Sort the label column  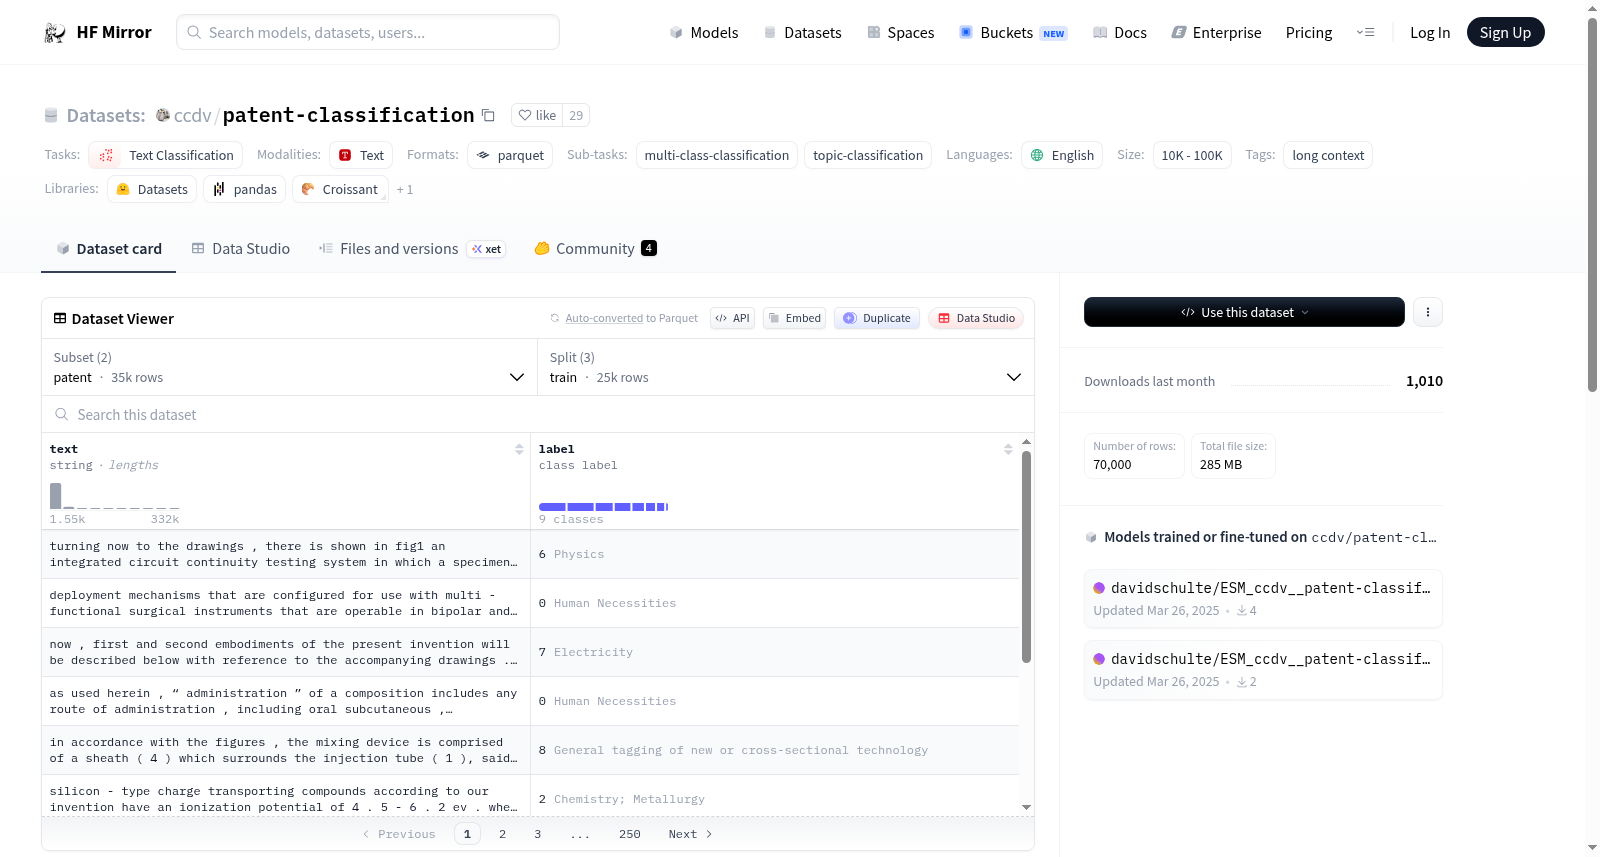click(1008, 449)
